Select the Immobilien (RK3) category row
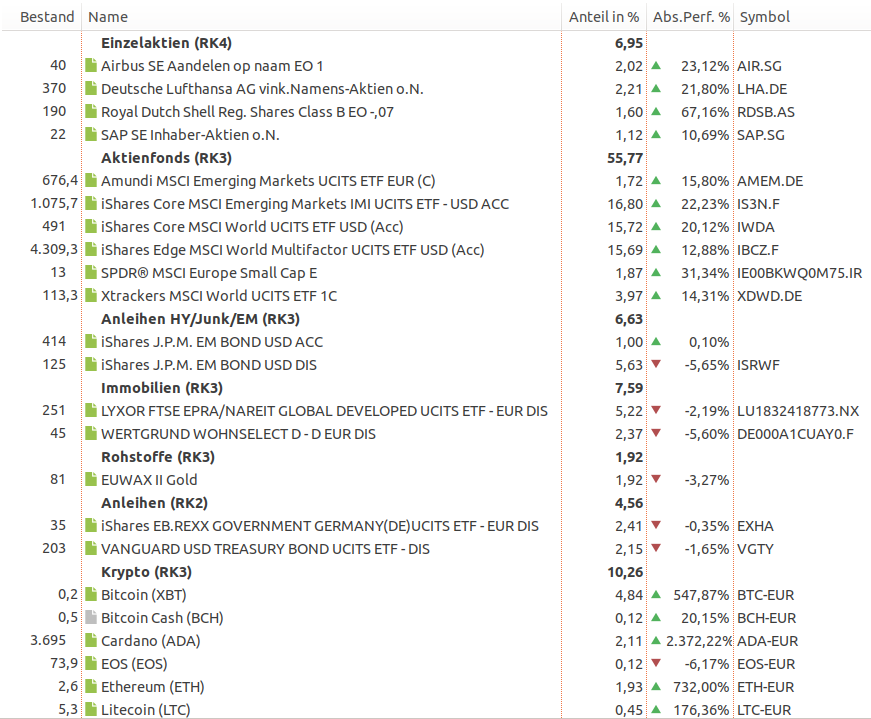Image resolution: width=871 pixels, height=719 pixels. [436, 388]
